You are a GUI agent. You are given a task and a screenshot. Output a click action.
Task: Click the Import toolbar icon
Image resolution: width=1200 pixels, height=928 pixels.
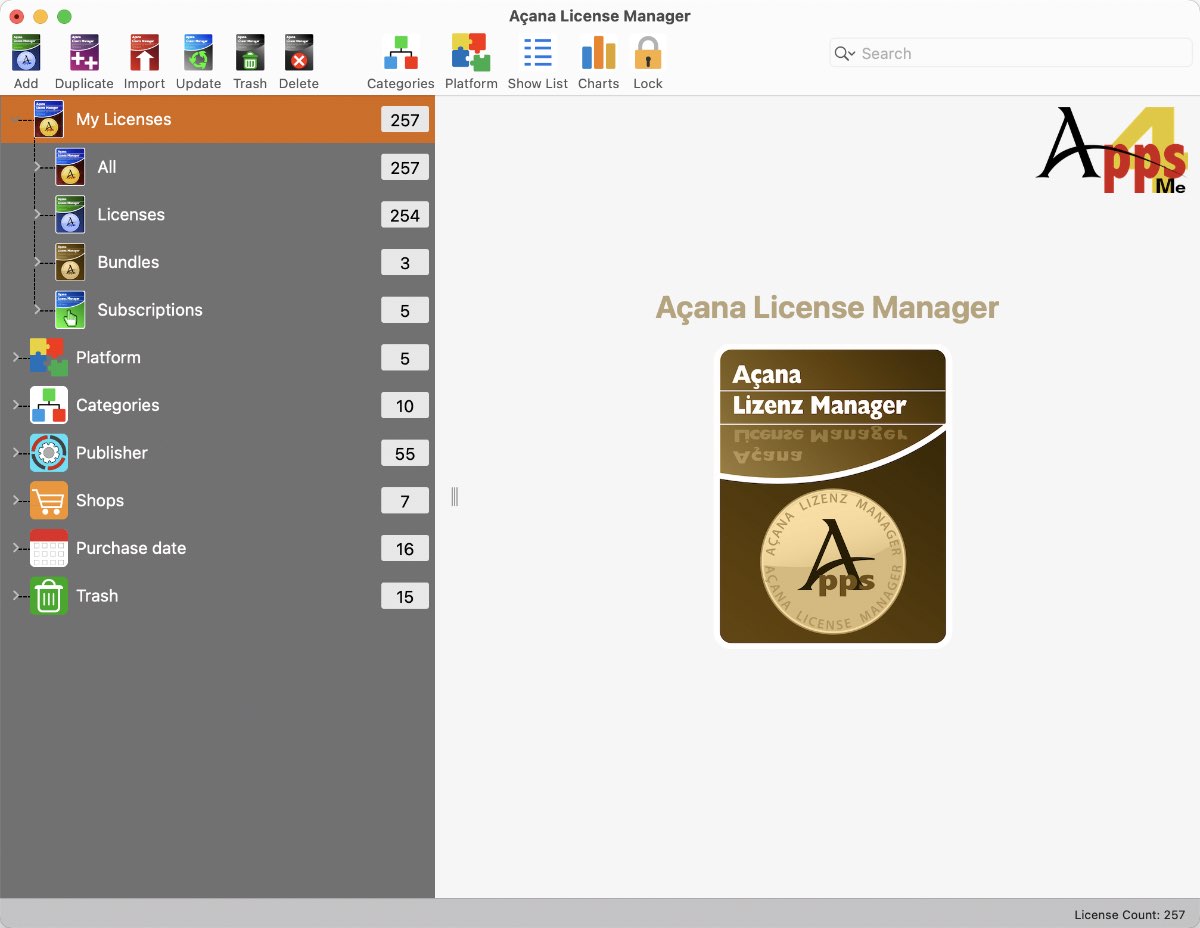coord(144,52)
